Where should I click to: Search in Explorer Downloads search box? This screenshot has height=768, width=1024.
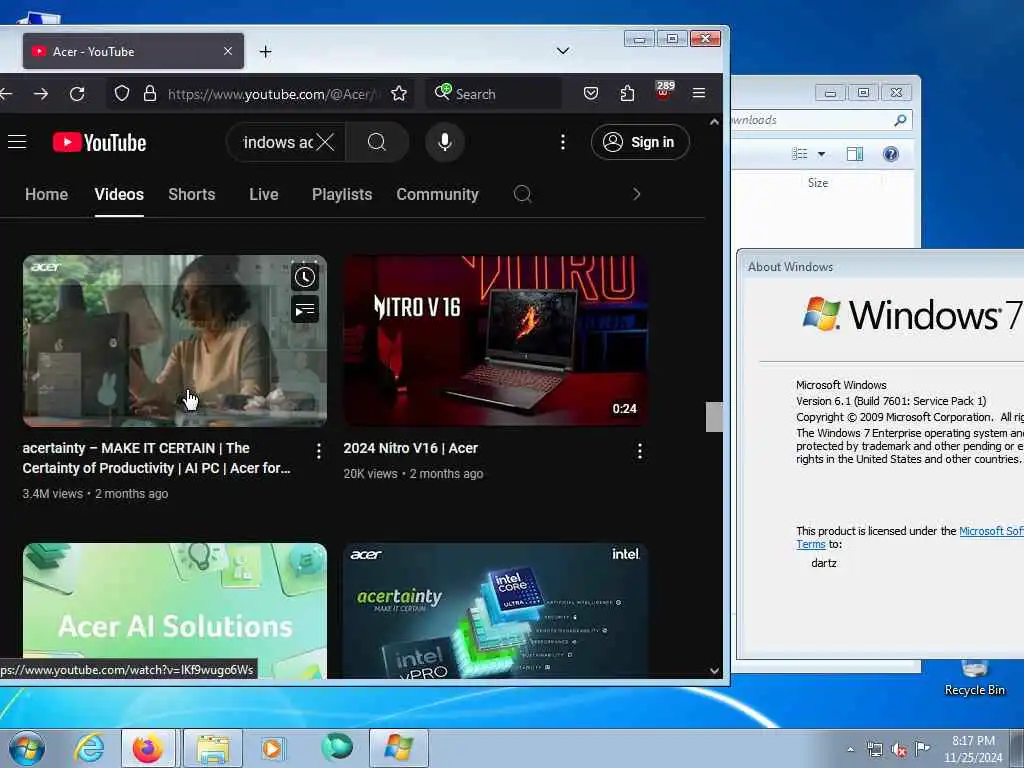pyautogui.click(x=822, y=120)
